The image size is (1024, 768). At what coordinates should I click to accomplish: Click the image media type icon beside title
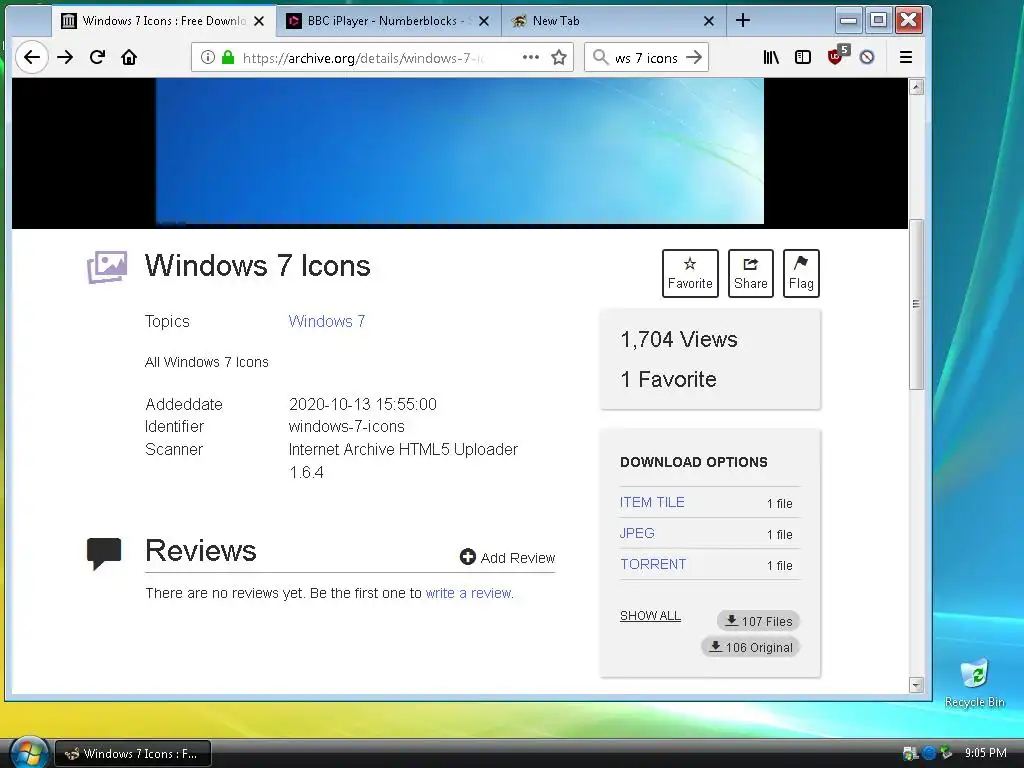tap(107, 266)
